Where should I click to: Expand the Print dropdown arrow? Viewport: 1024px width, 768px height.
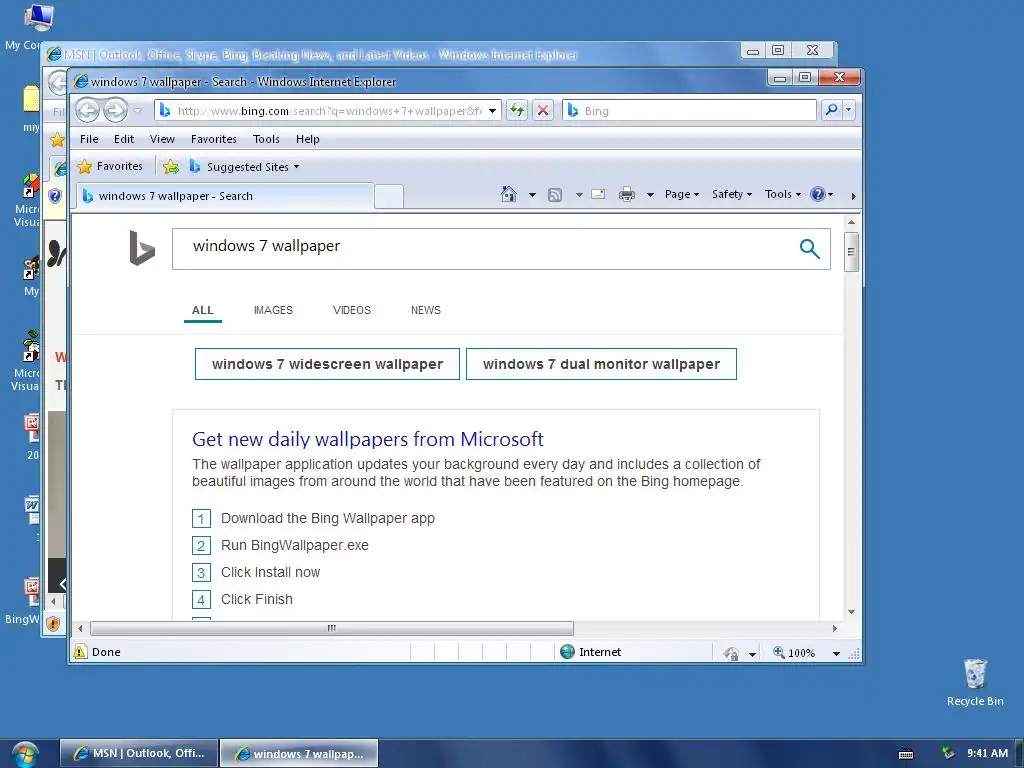click(650, 195)
